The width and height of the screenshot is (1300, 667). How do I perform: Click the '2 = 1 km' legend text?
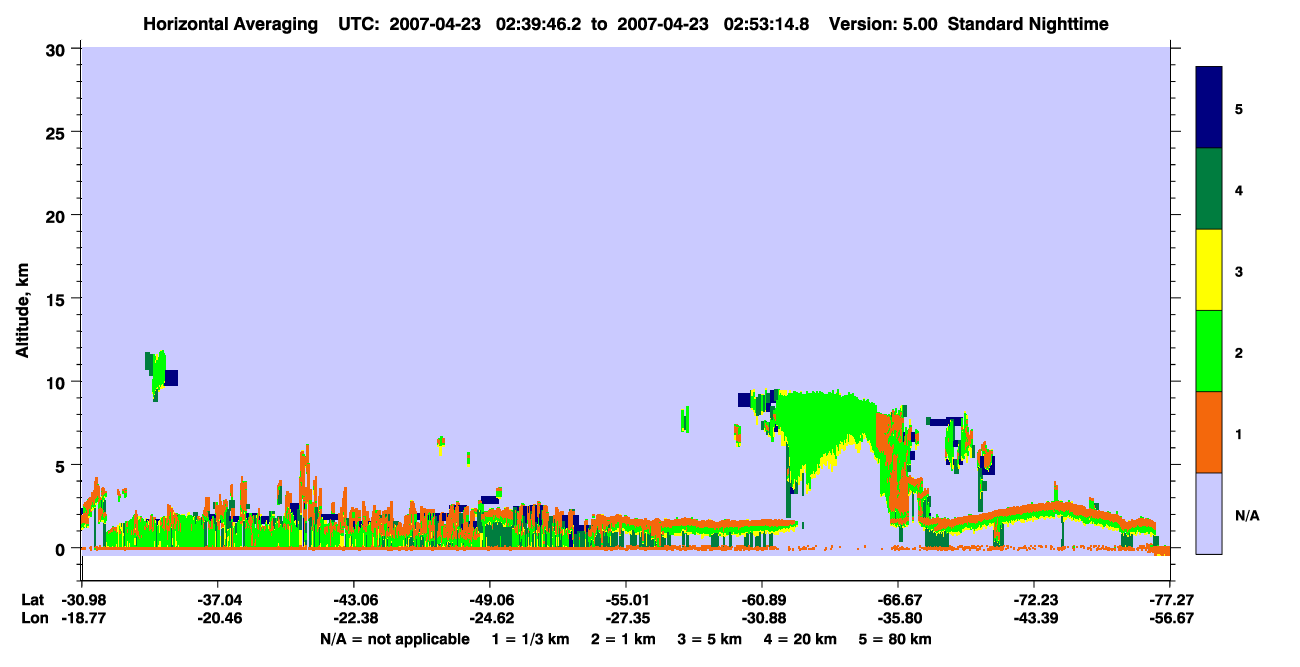click(623, 639)
